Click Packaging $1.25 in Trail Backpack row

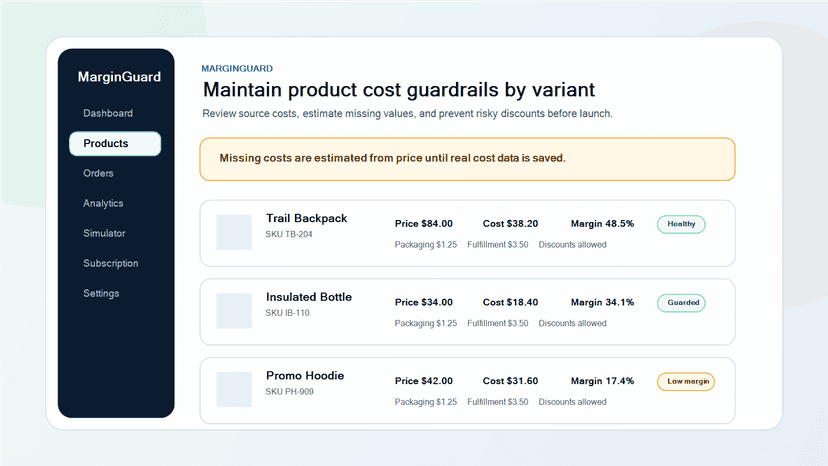point(426,245)
